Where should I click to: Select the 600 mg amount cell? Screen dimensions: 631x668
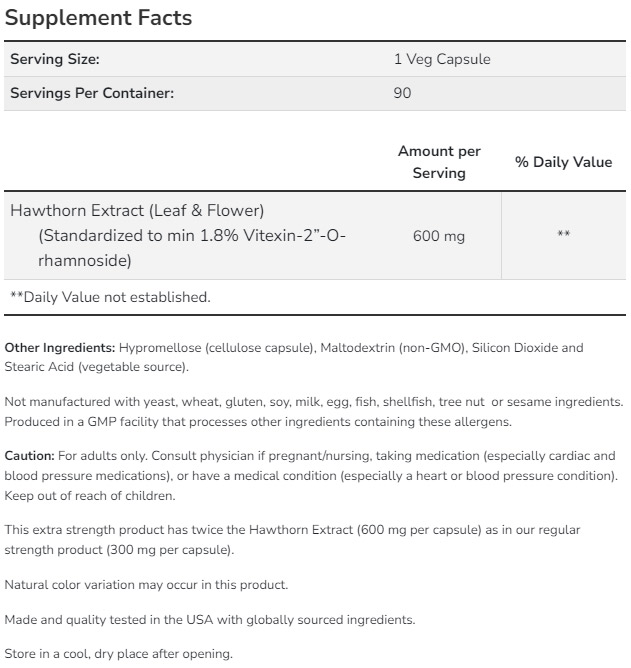pos(439,236)
